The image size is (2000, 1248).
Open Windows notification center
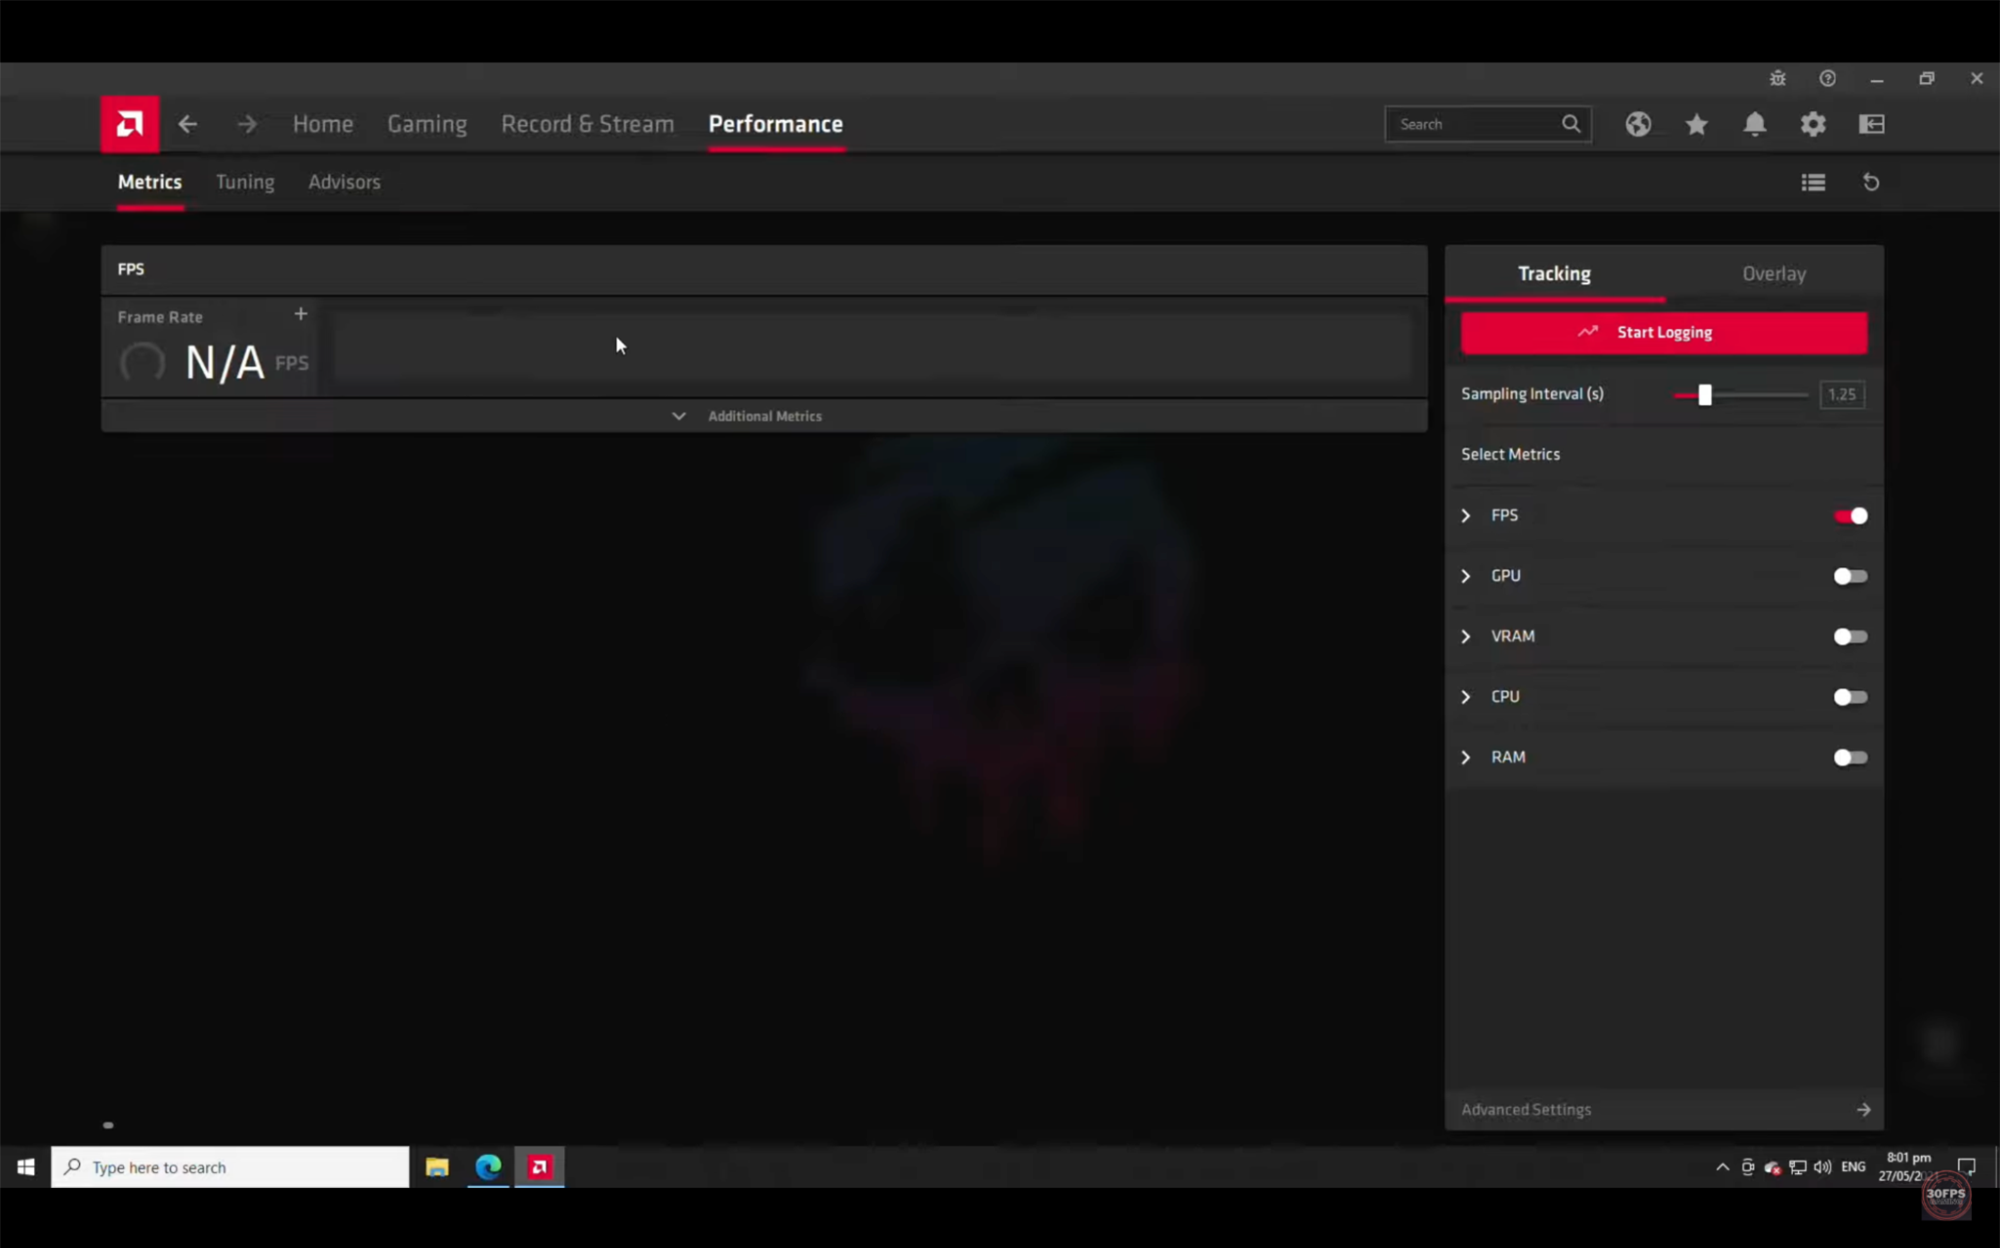point(1966,1167)
